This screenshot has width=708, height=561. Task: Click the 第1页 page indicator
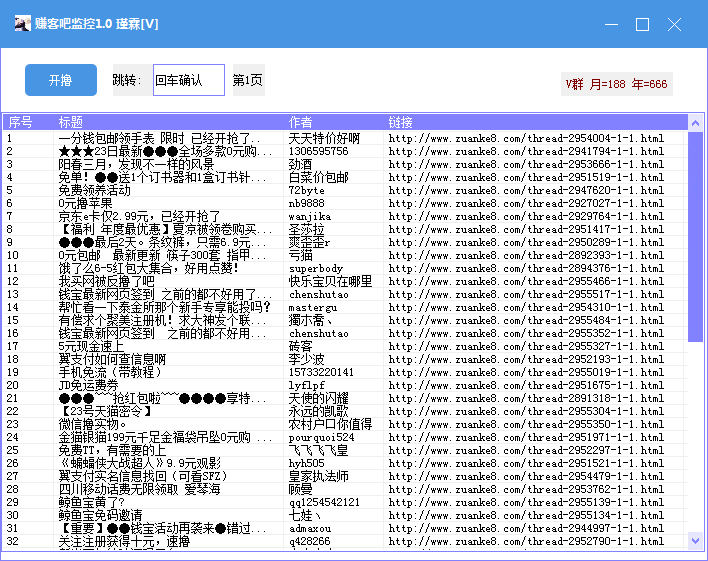(248, 80)
